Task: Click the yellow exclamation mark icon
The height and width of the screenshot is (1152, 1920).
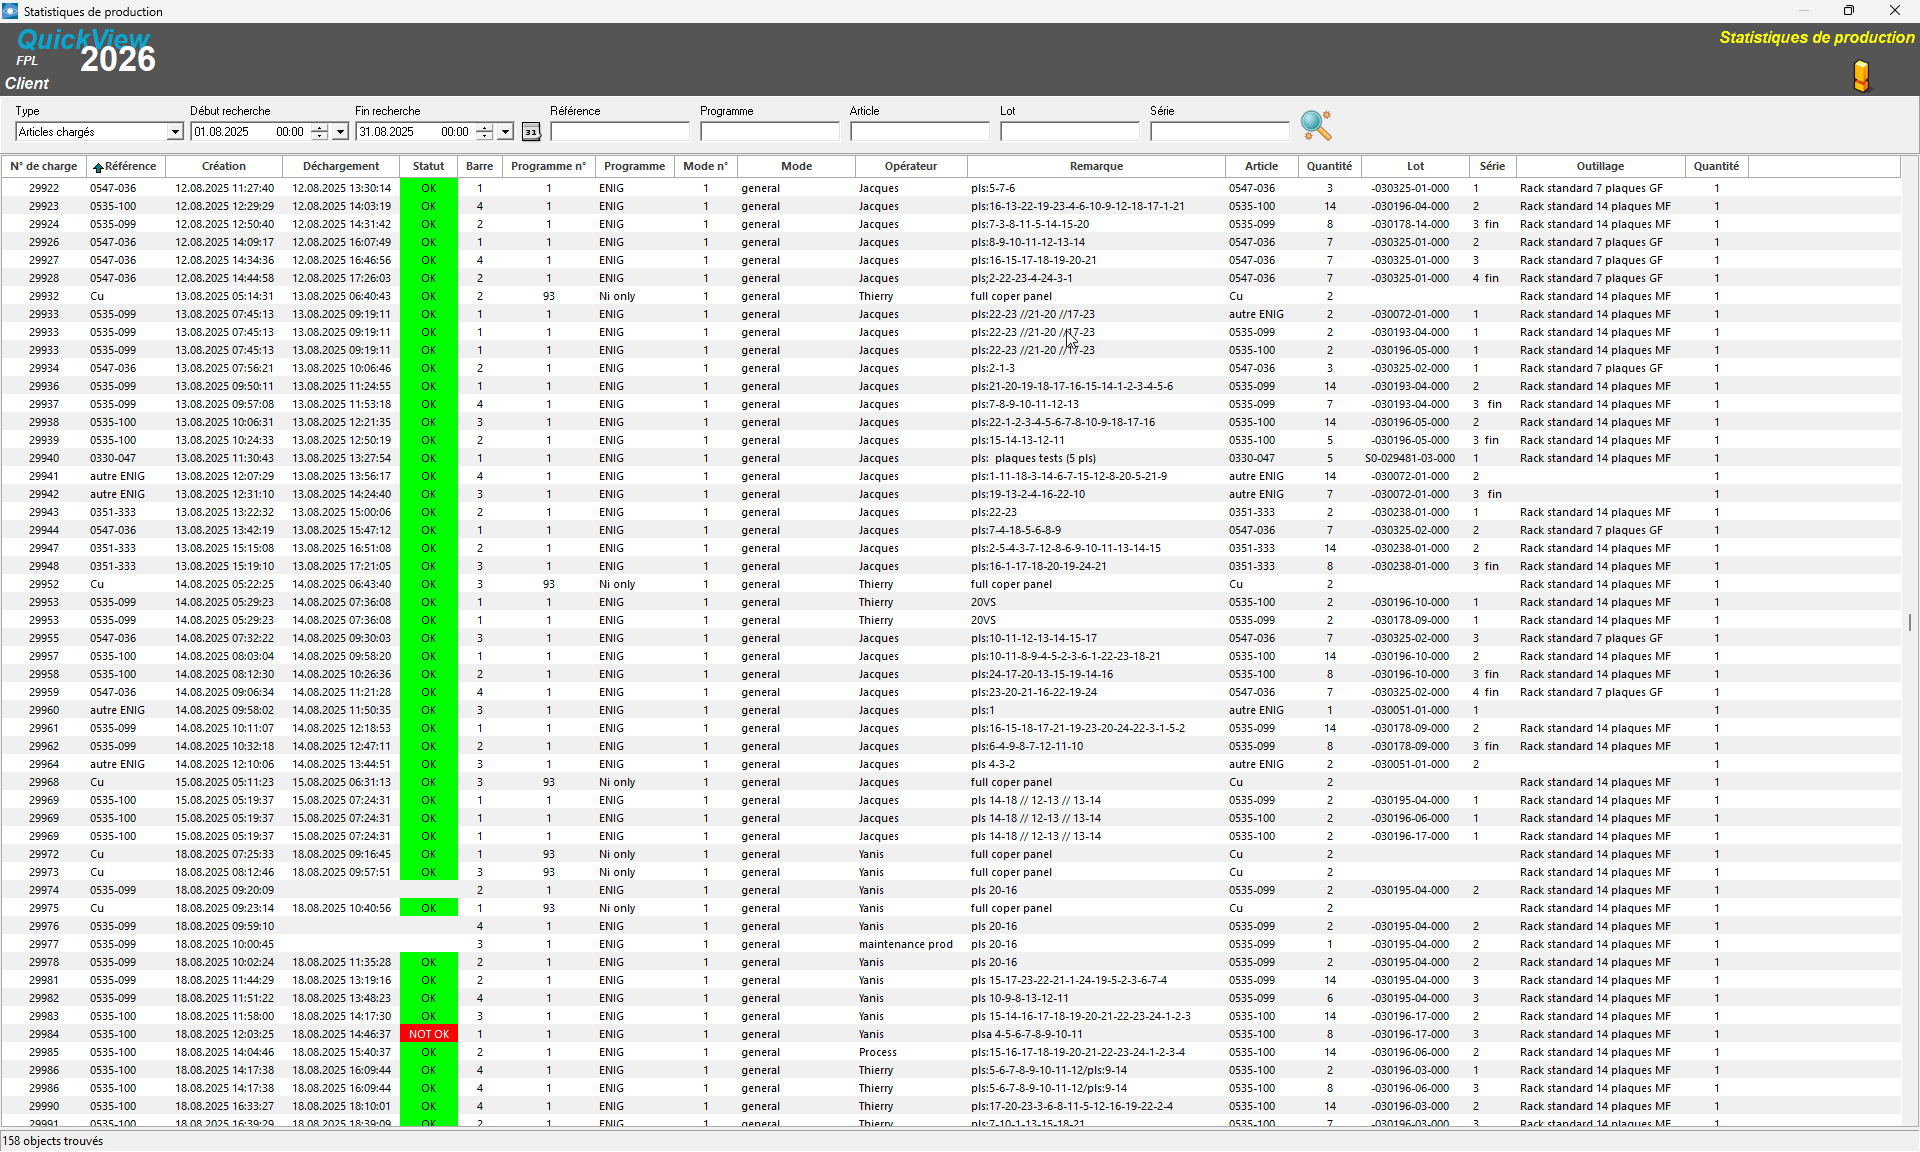Action: pyautogui.click(x=1861, y=76)
